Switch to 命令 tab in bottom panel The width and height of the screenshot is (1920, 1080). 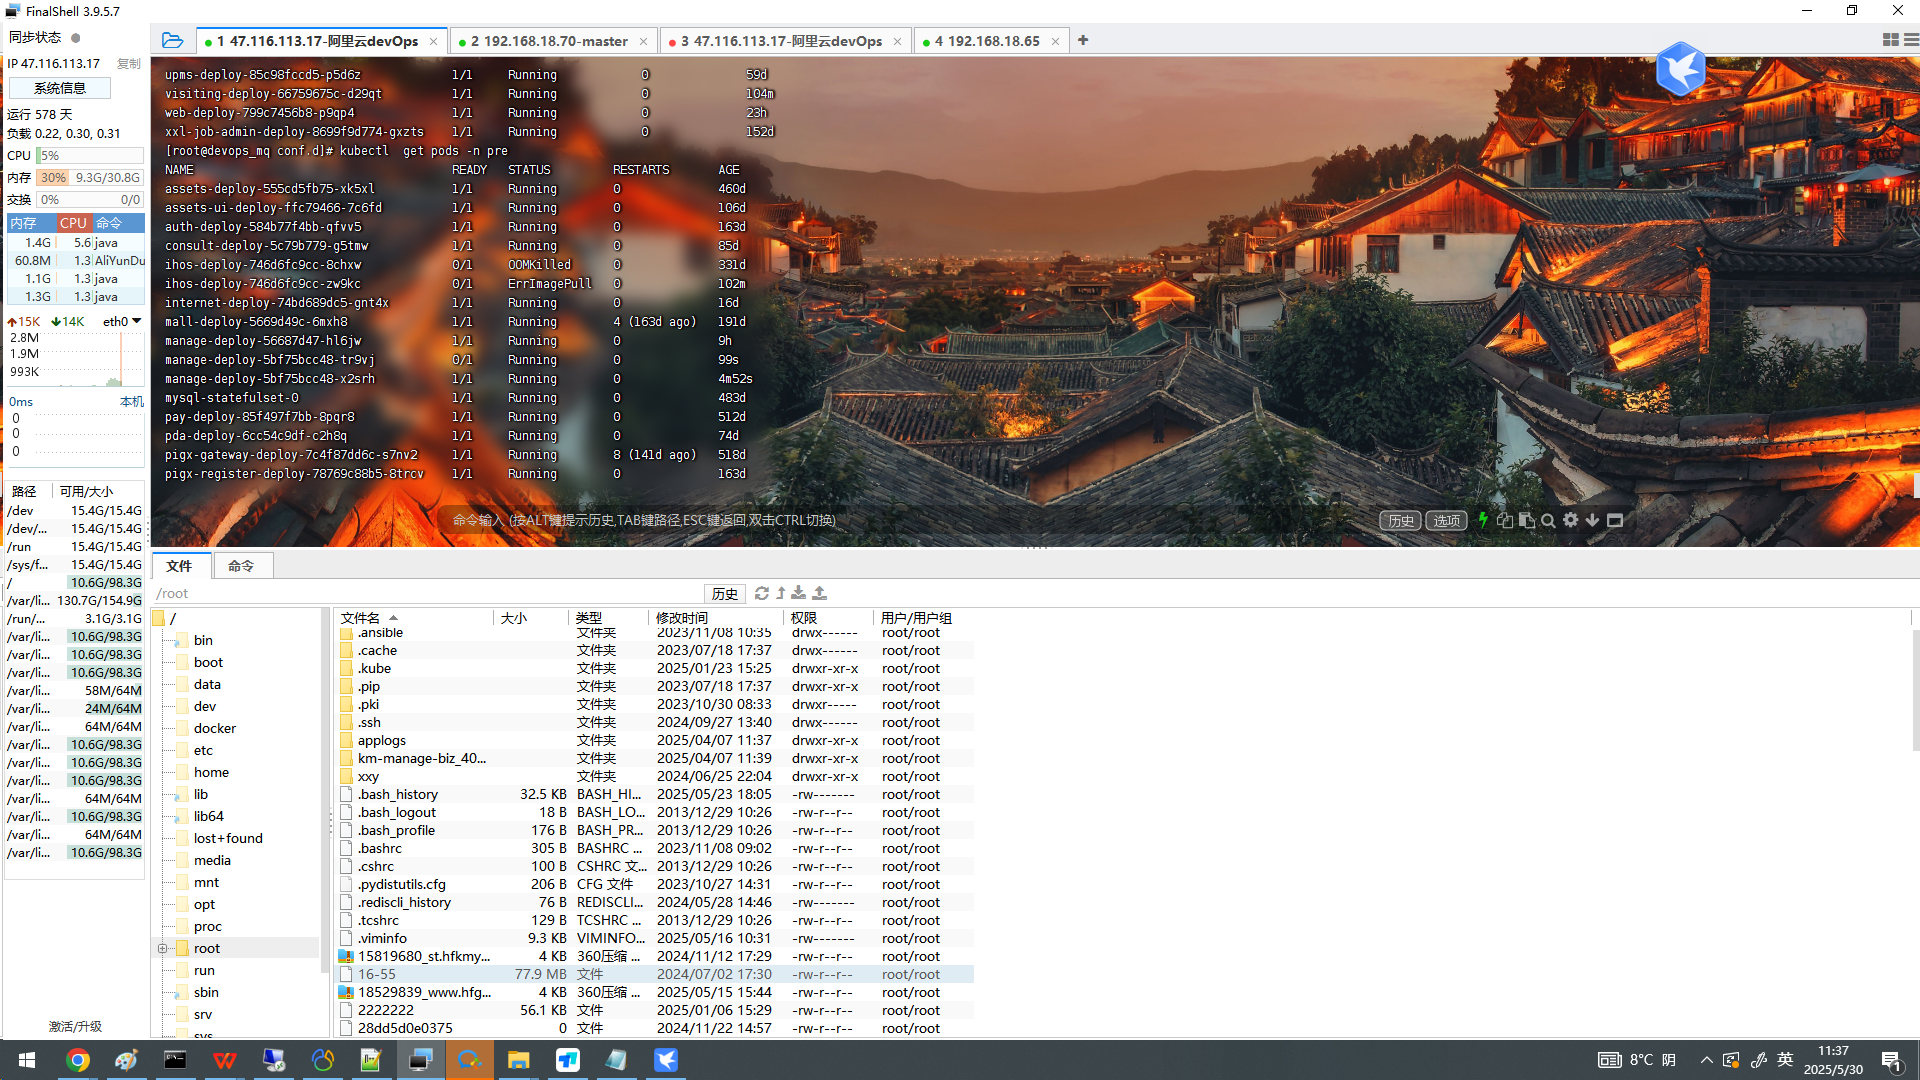(x=241, y=566)
